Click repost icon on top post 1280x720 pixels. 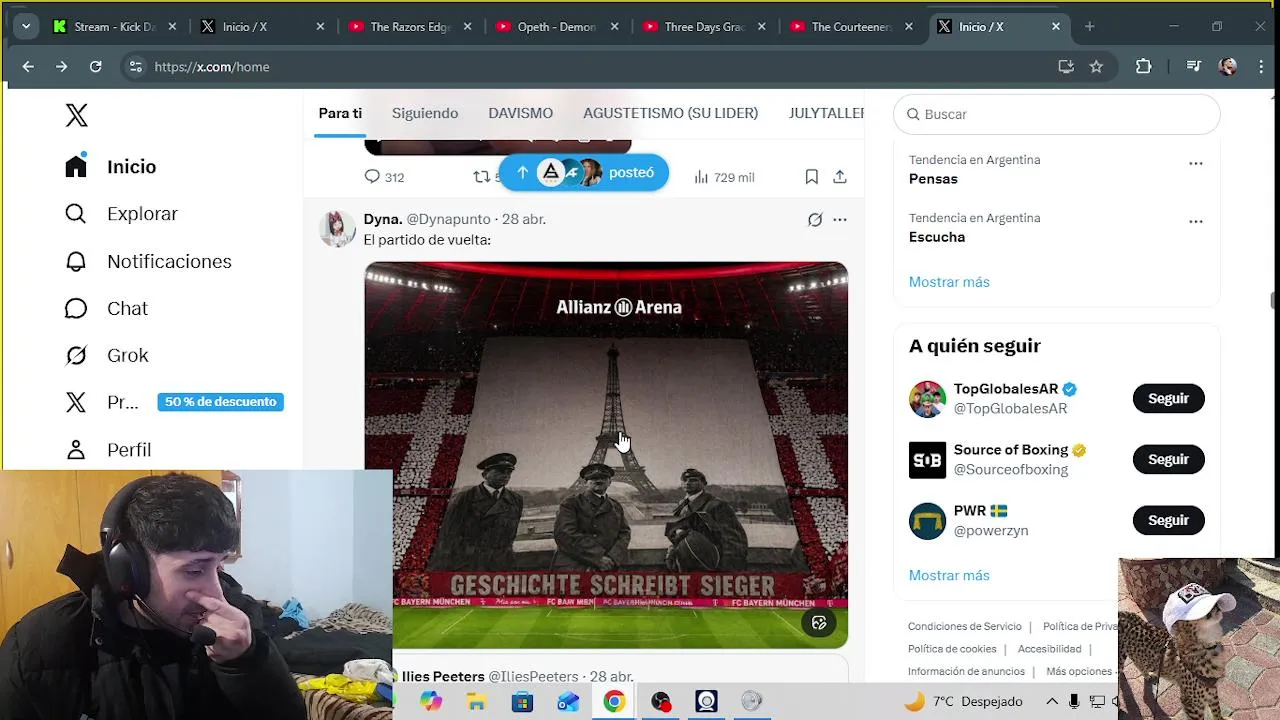482,177
